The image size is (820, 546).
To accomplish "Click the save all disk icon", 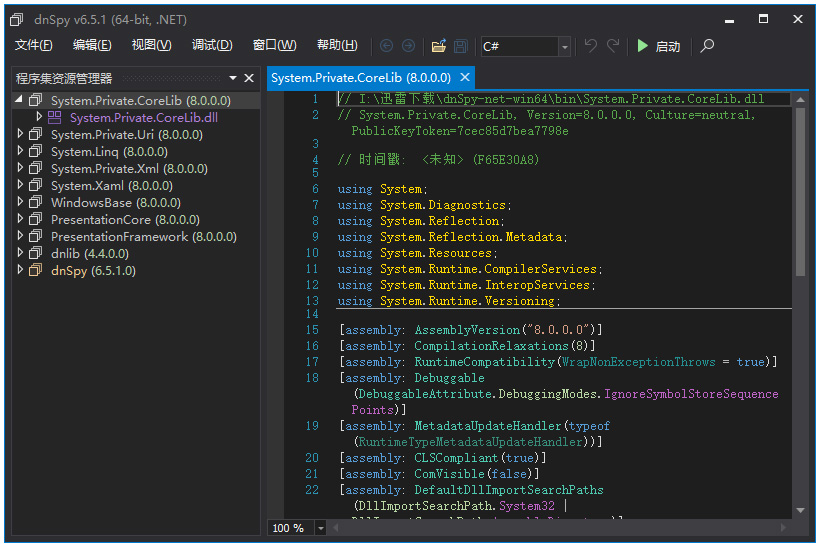I will 460,46.
